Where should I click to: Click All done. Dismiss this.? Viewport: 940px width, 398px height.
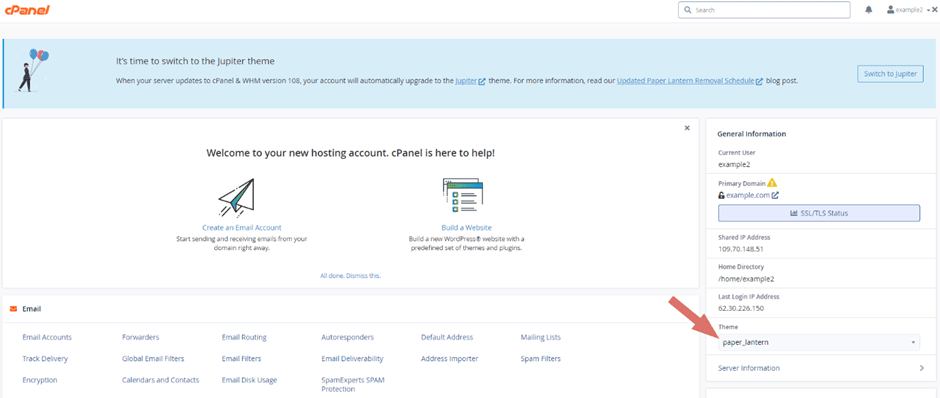coord(351,276)
